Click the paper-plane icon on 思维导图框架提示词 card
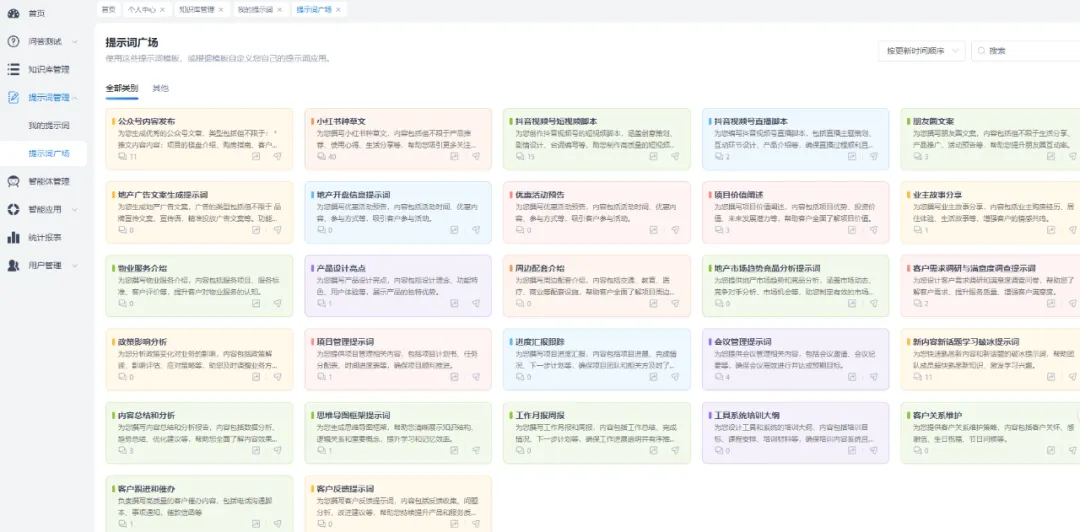The height and width of the screenshot is (532, 1080). pyautogui.click(x=476, y=451)
